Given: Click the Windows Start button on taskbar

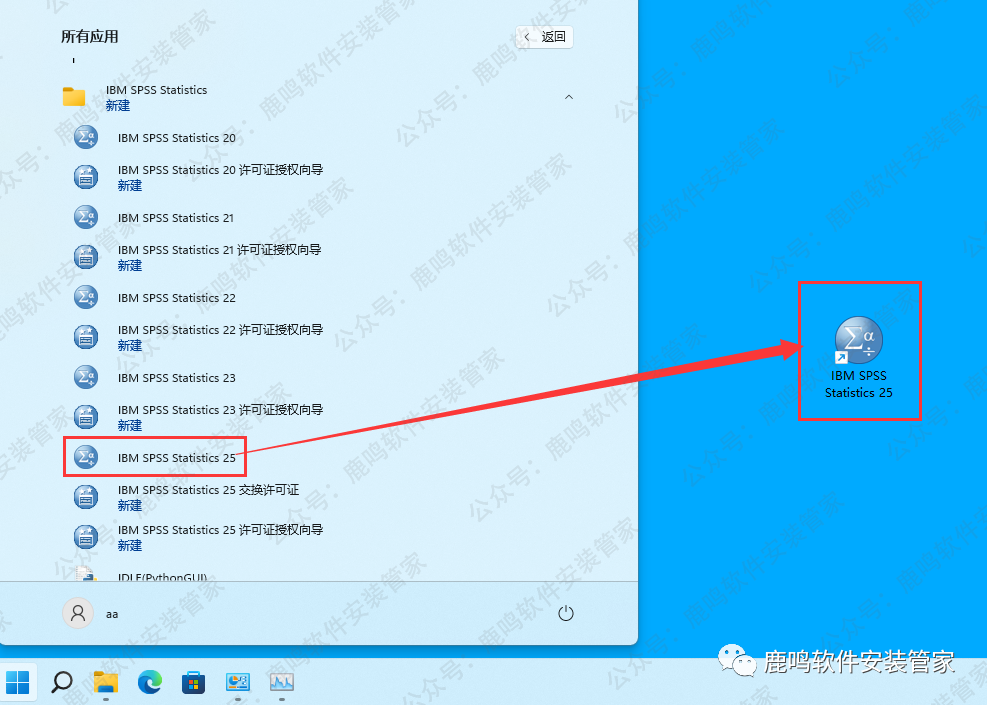Looking at the screenshot, I should pos(18,682).
